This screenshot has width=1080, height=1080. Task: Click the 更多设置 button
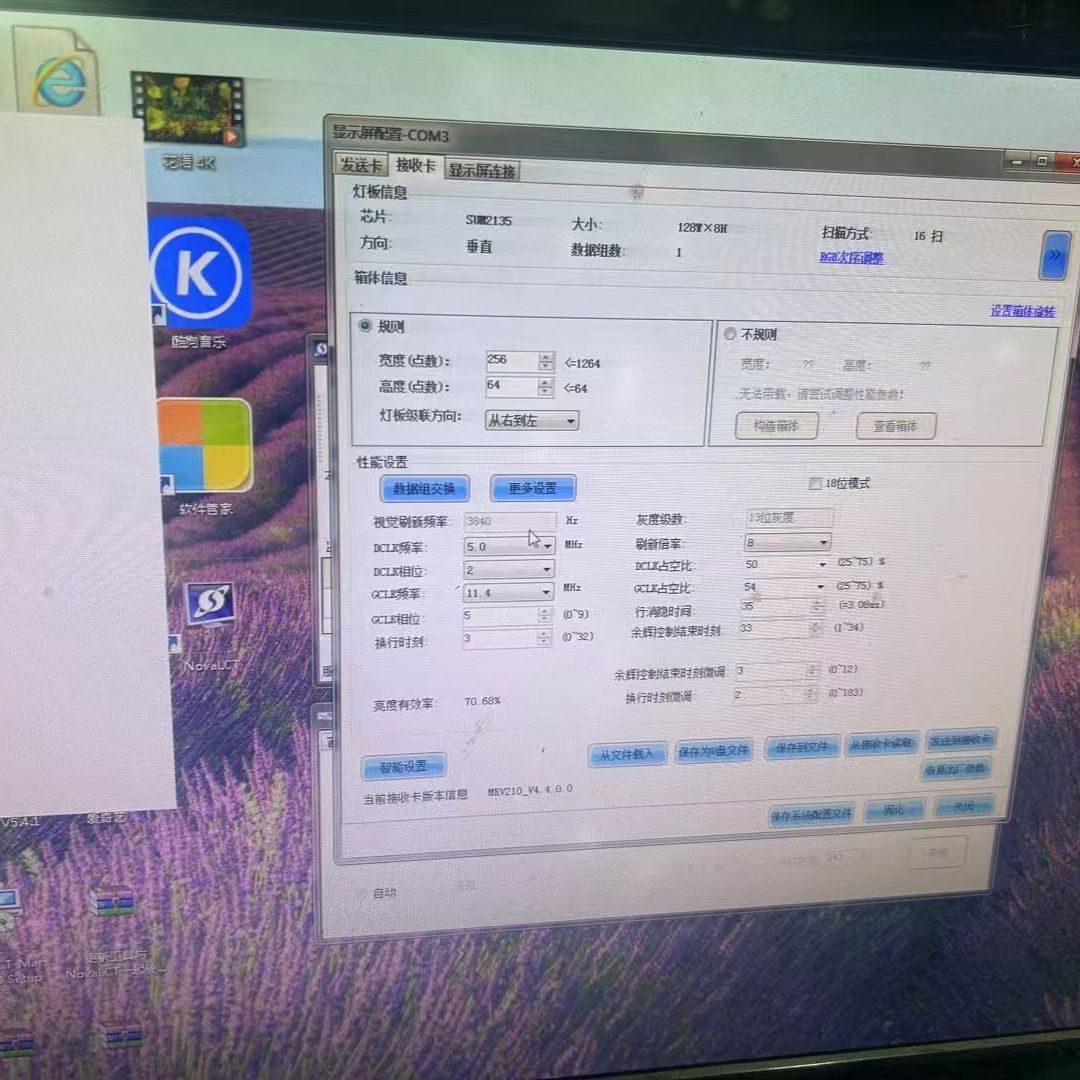(533, 488)
